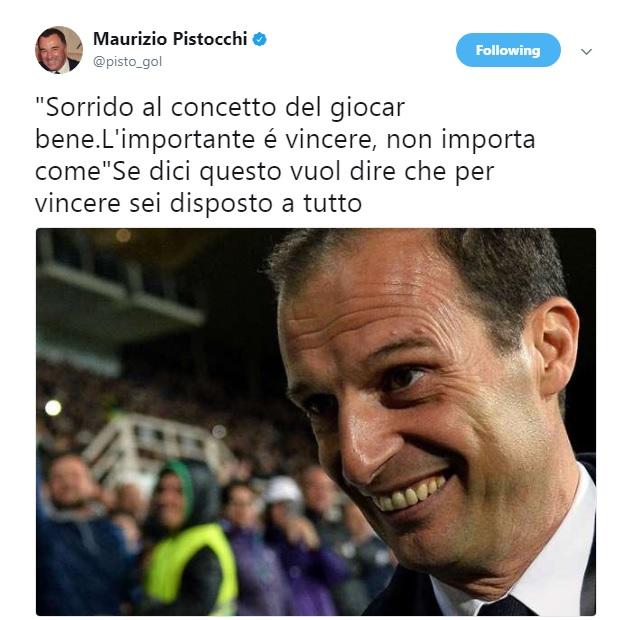The width and height of the screenshot is (630, 620).
Task: Click the tweet line starting "bene.L'importante"
Action: pos(285,139)
